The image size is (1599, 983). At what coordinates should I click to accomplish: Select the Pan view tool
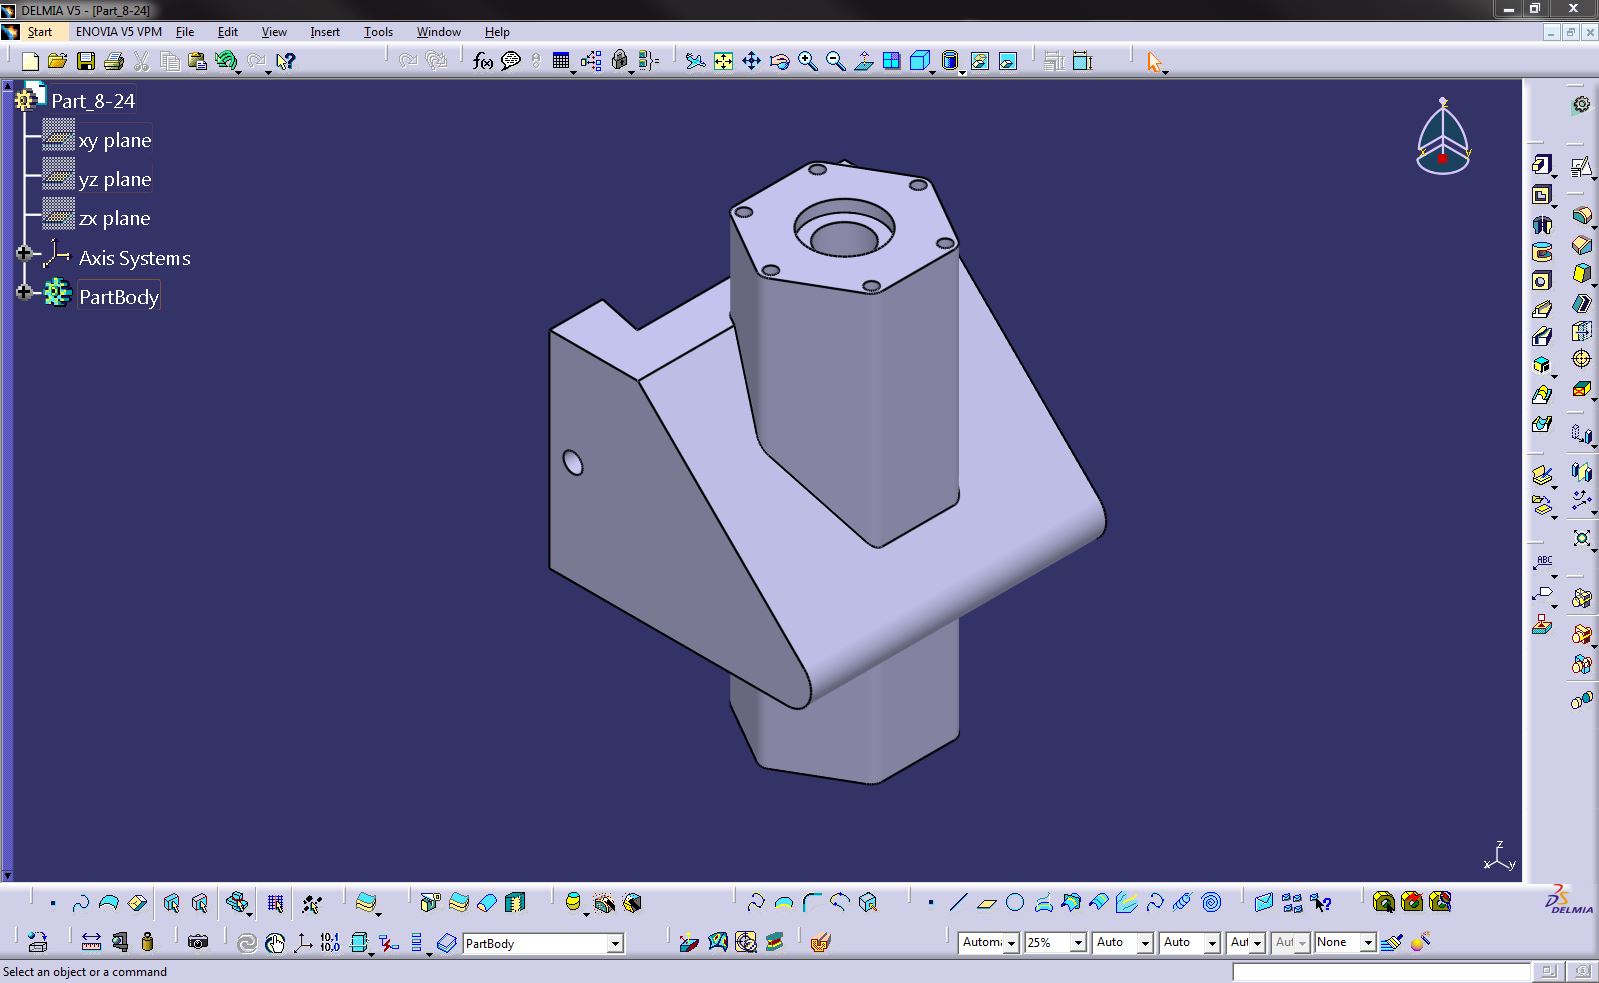pyautogui.click(x=751, y=62)
